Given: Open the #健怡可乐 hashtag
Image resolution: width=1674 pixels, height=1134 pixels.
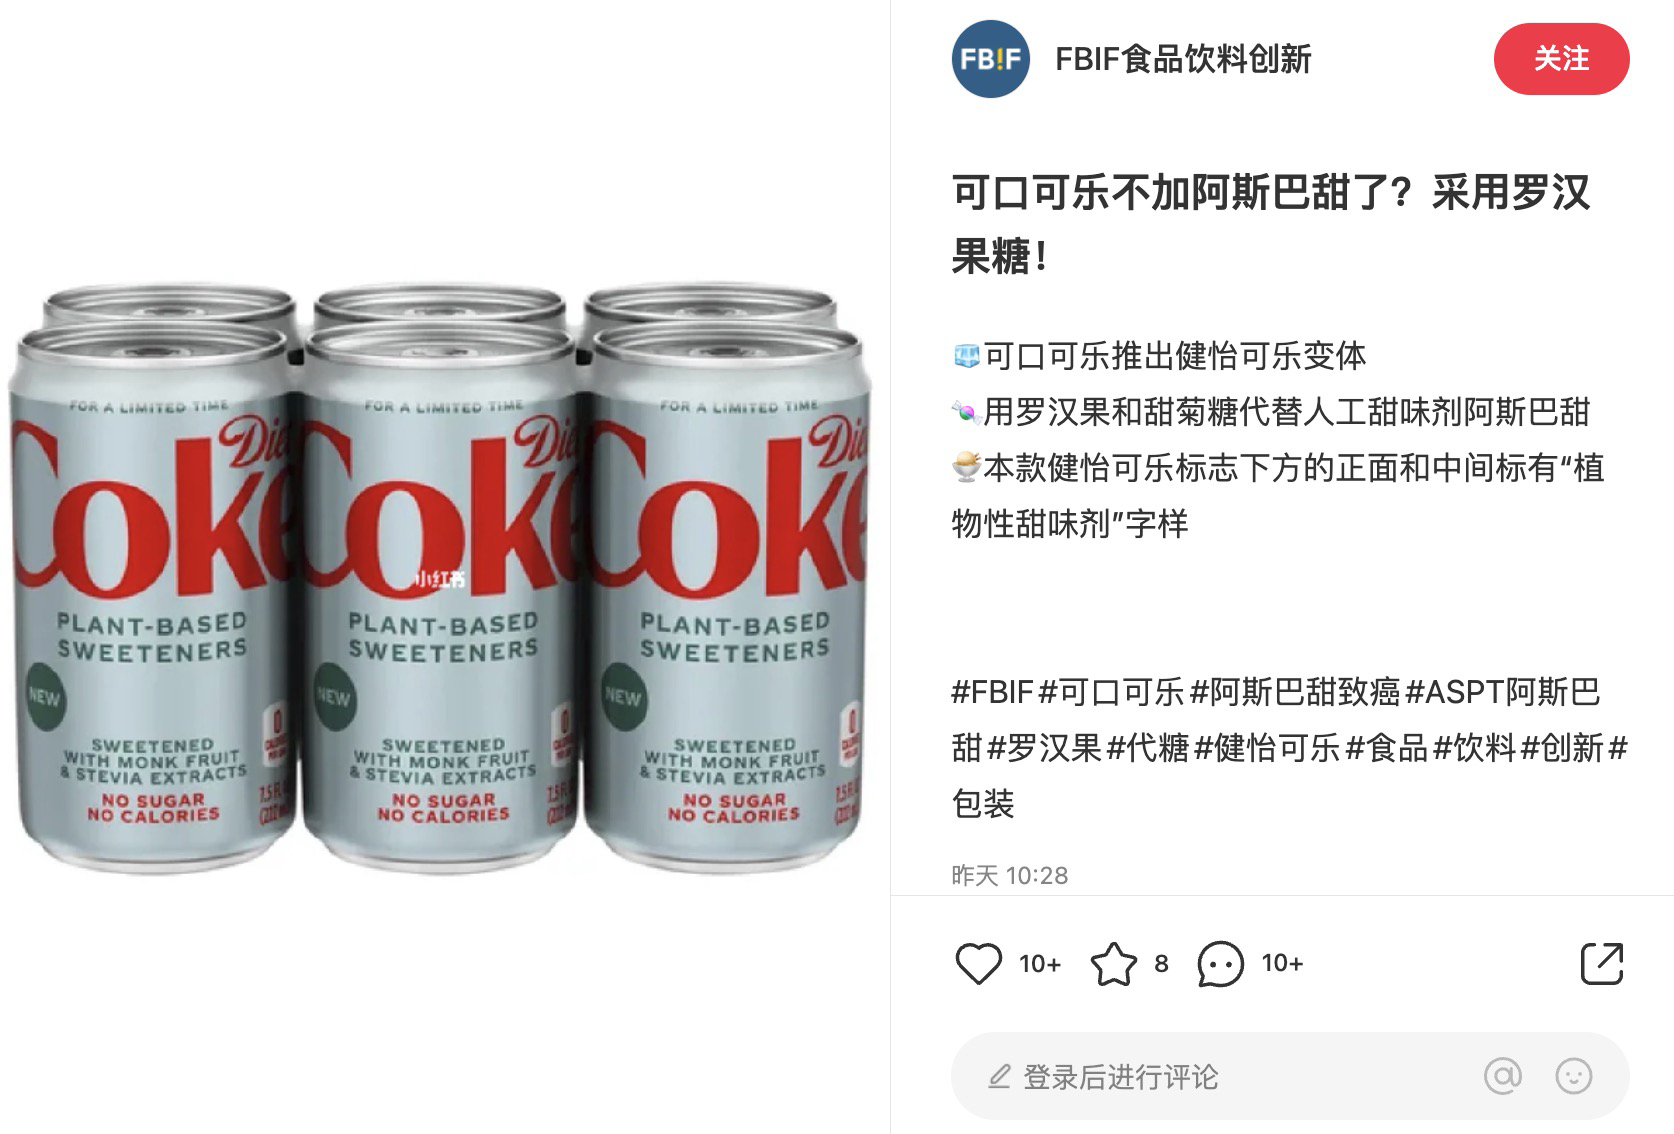Looking at the screenshot, I should coord(1267,747).
